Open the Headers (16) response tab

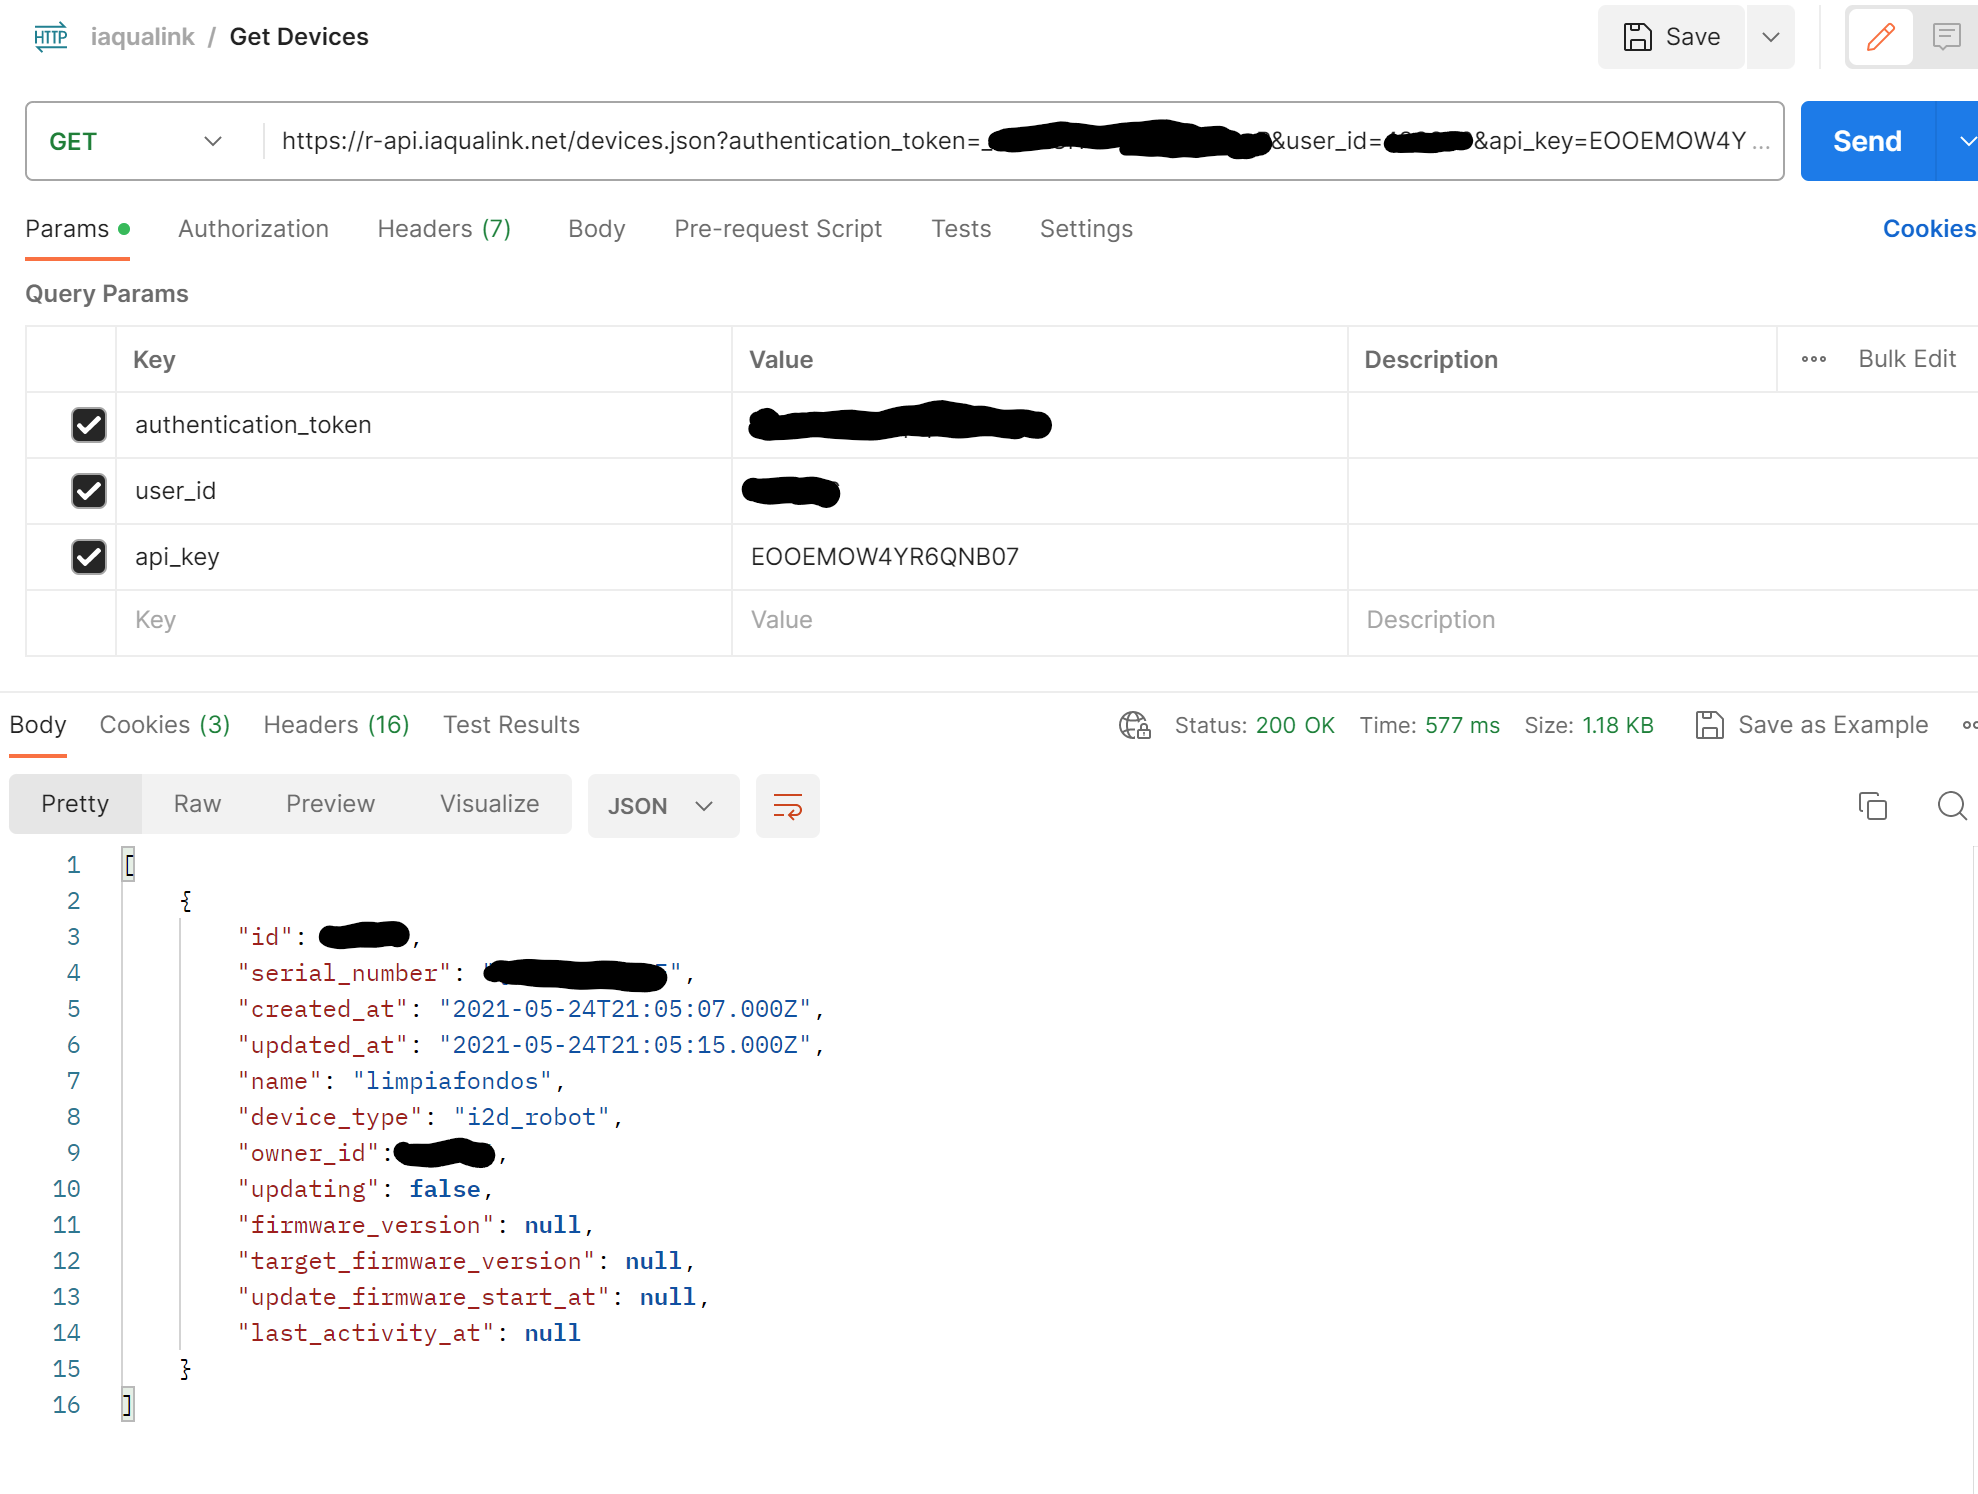[336, 725]
